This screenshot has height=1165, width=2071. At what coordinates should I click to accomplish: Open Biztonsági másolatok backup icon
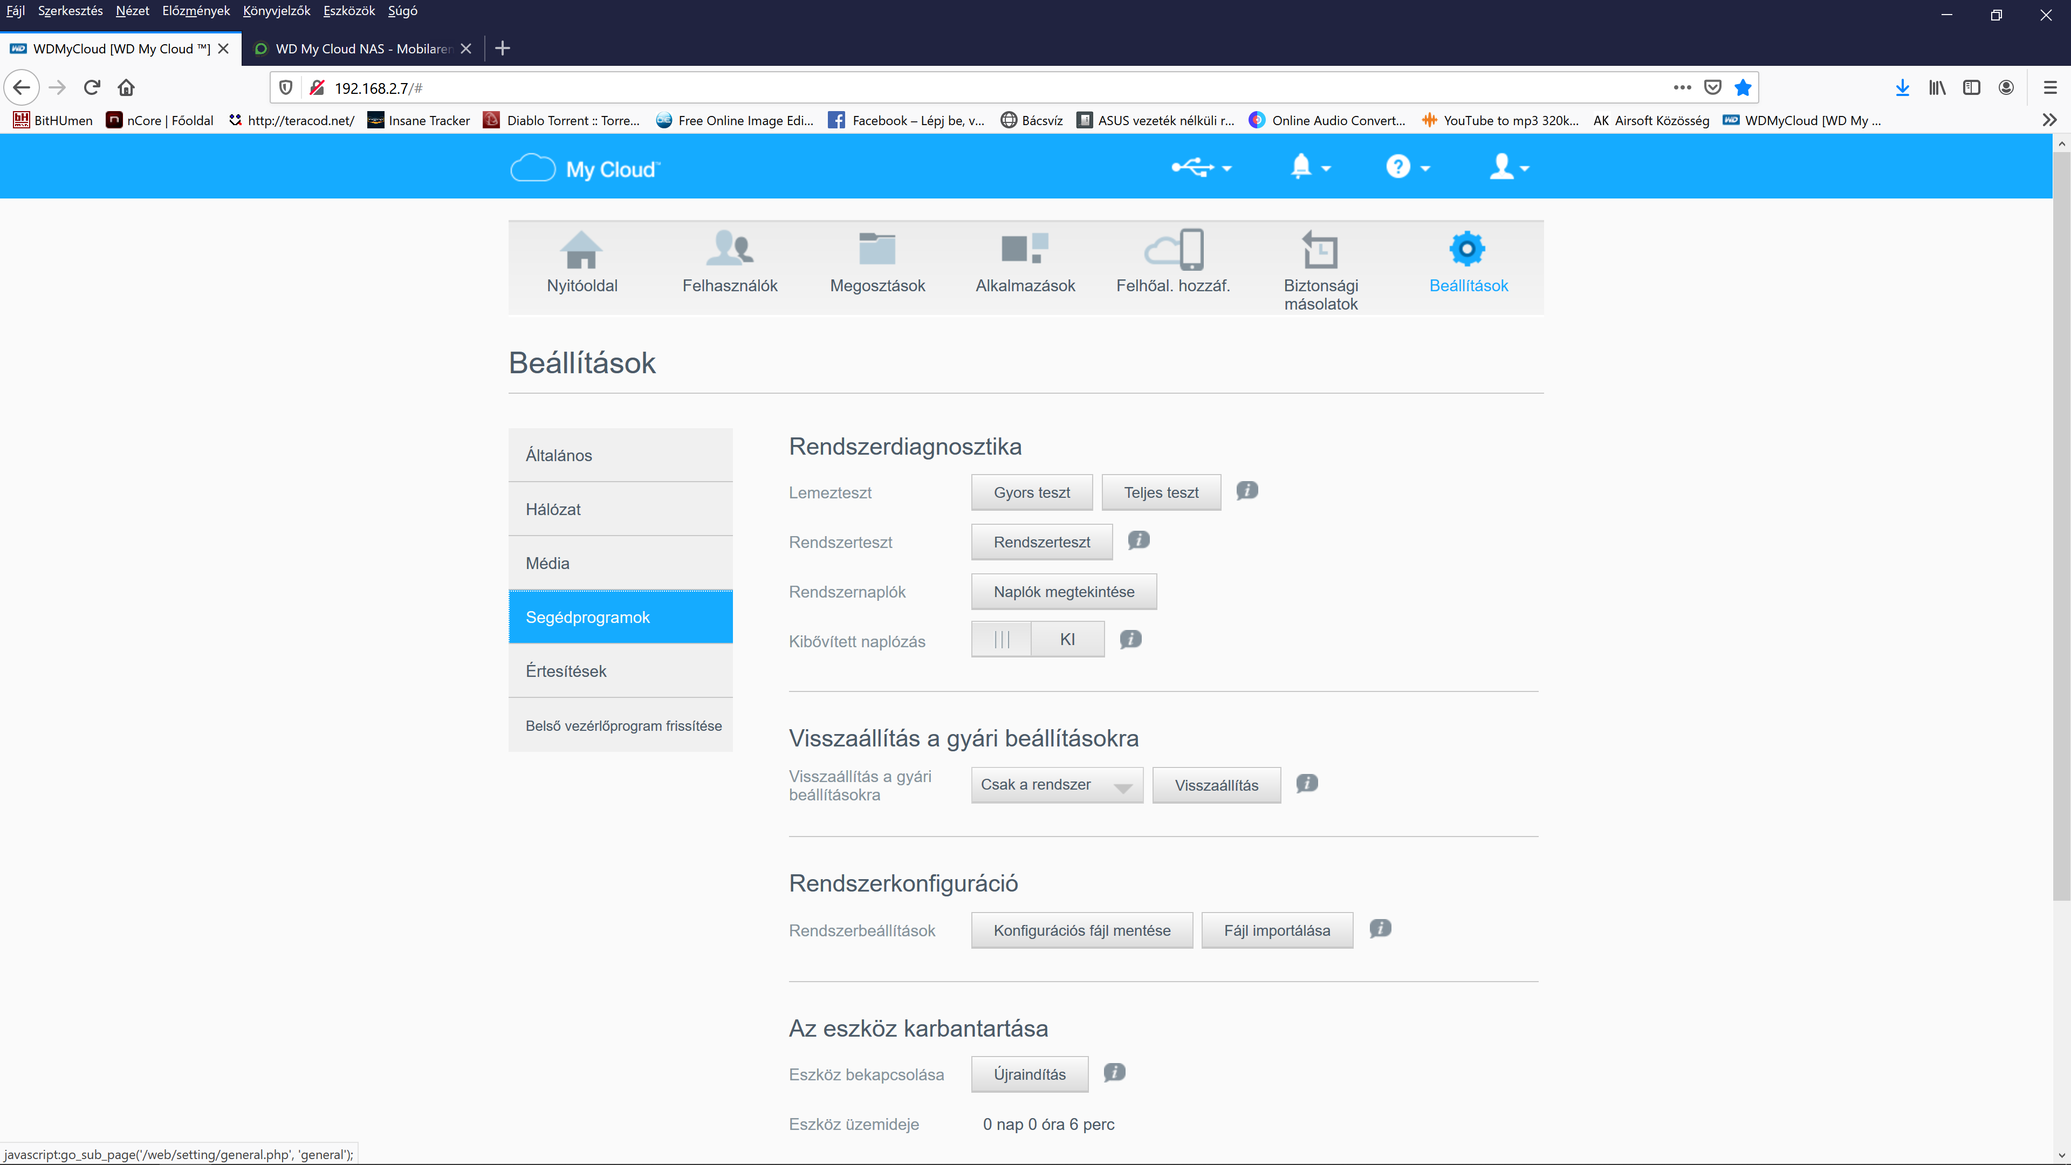tap(1320, 251)
